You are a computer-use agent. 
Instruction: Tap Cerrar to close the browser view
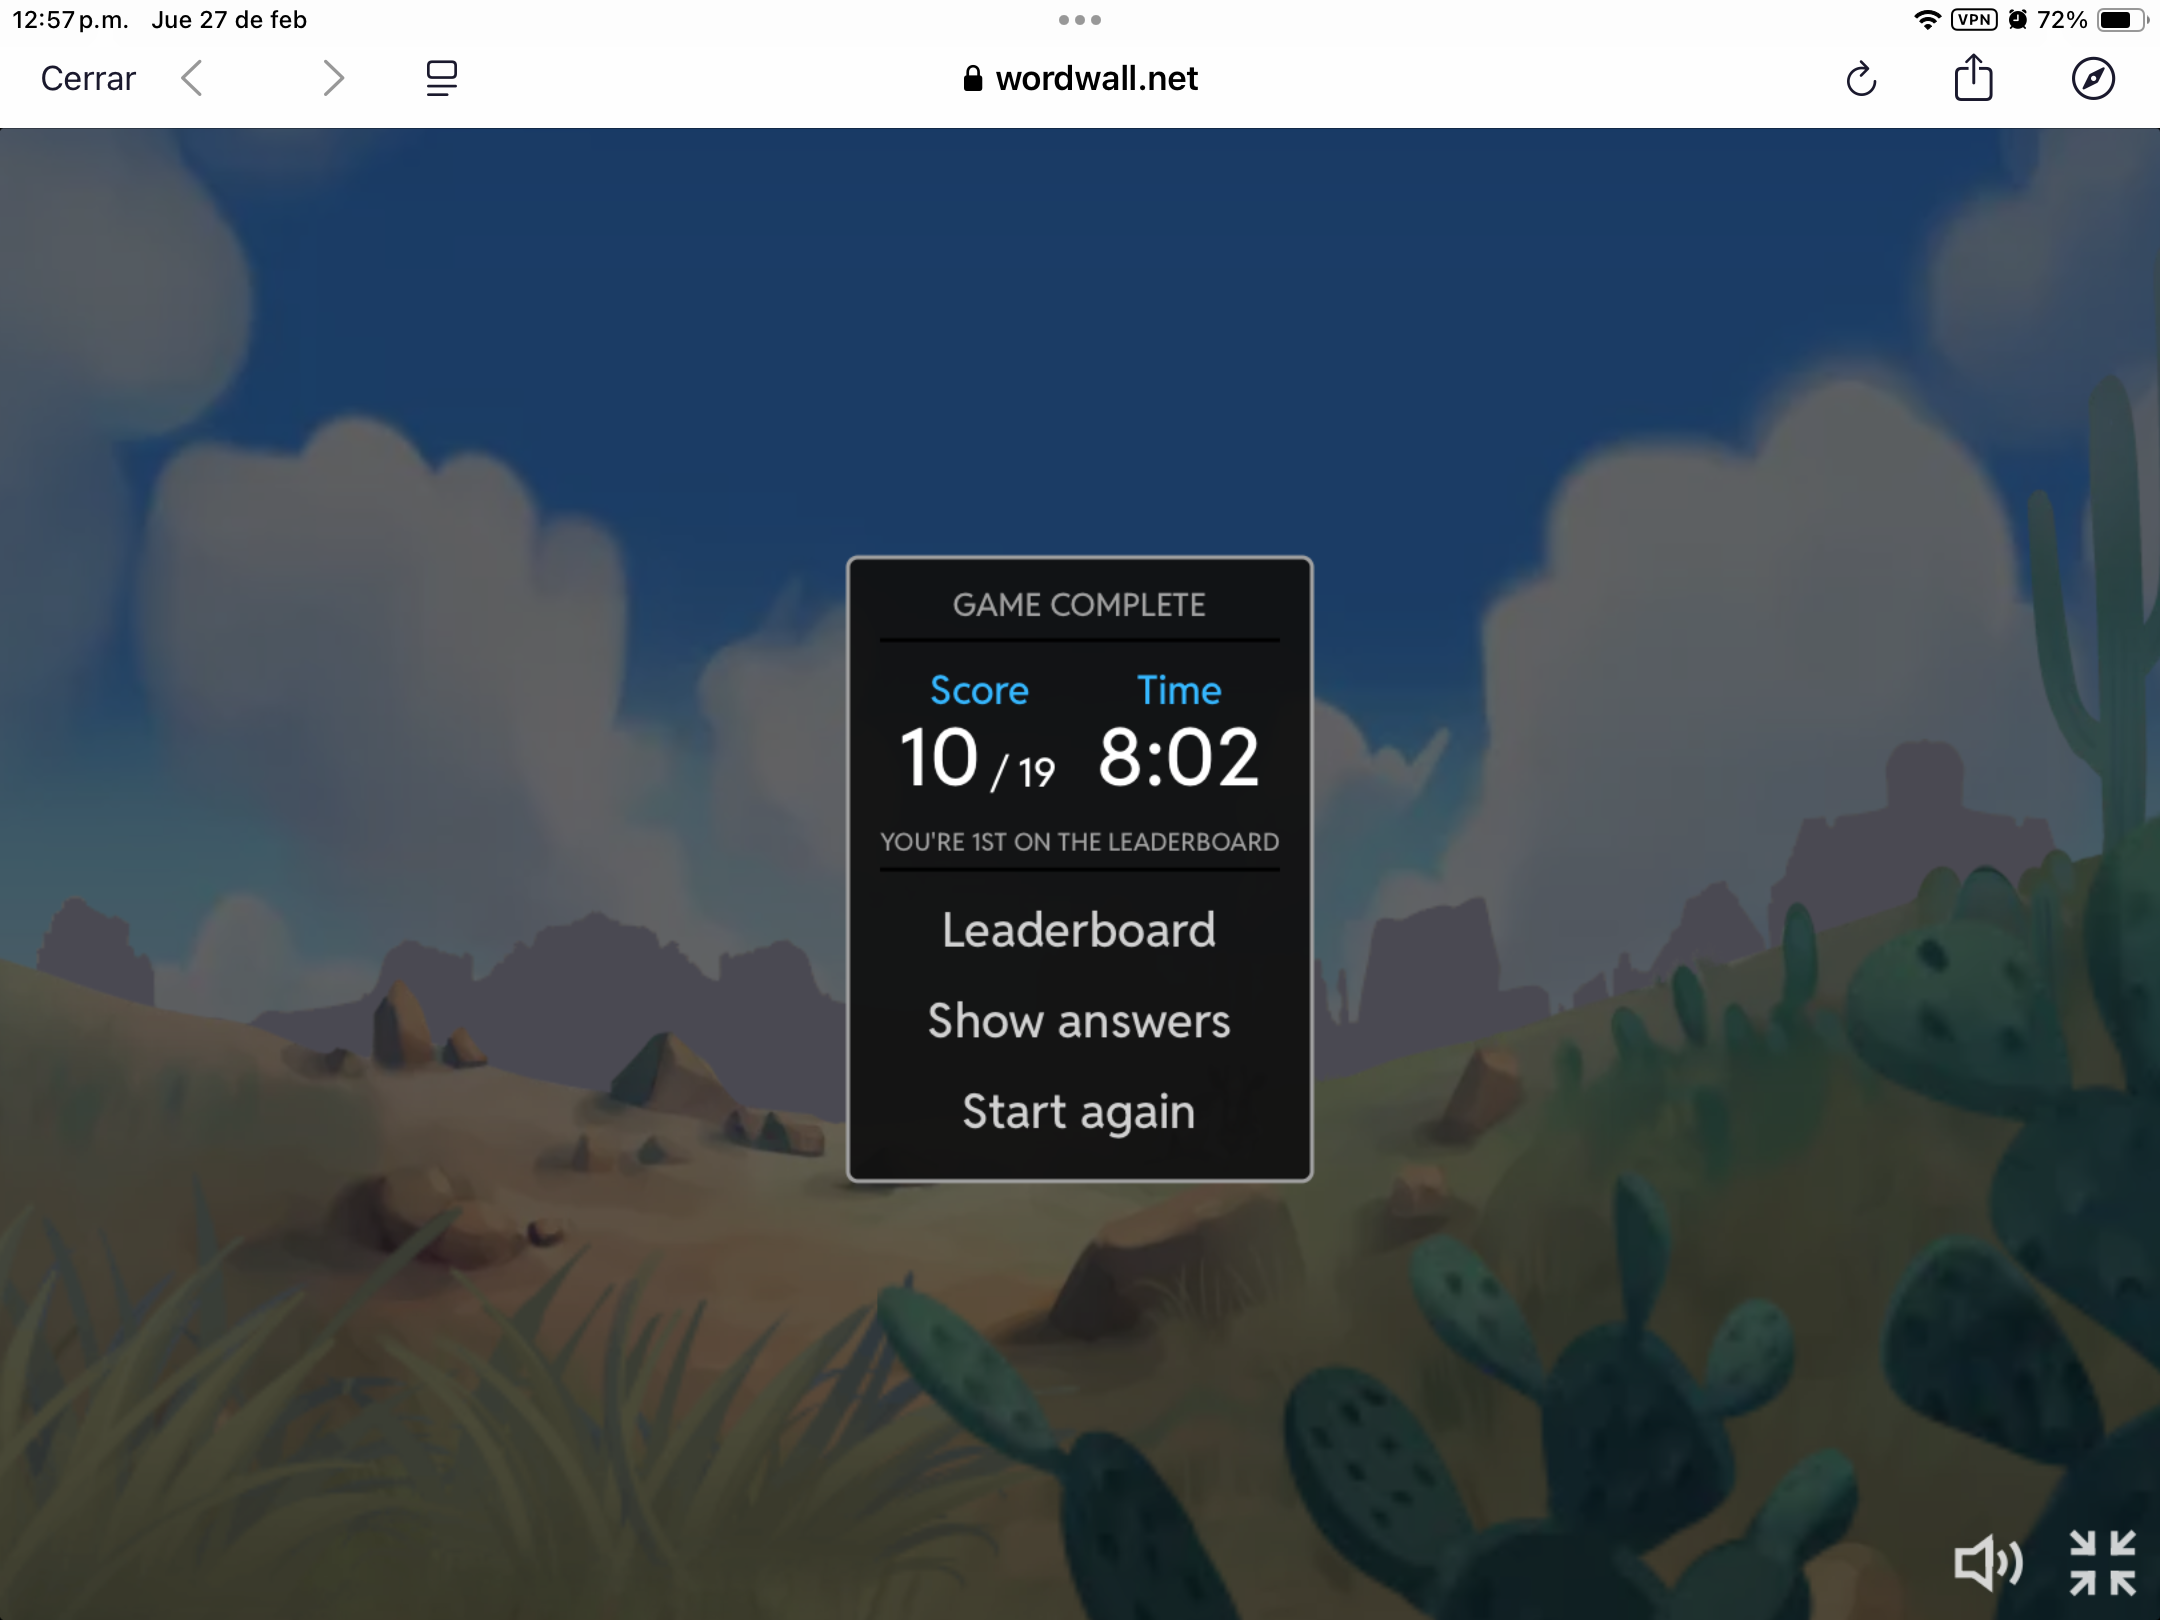(x=88, y=79)
